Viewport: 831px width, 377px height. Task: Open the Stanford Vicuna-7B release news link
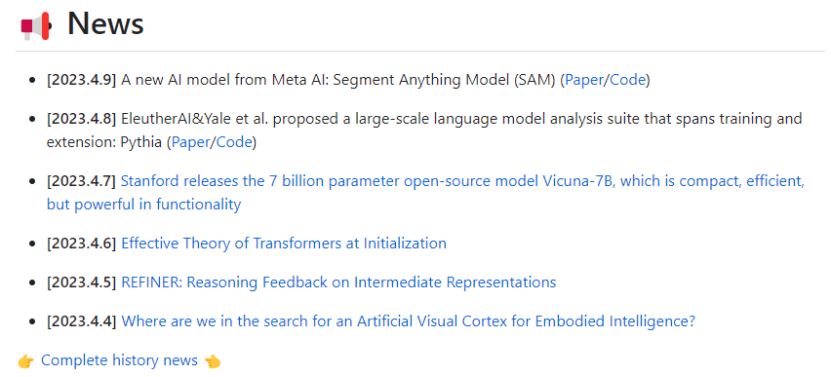click(x=463, y=181)
